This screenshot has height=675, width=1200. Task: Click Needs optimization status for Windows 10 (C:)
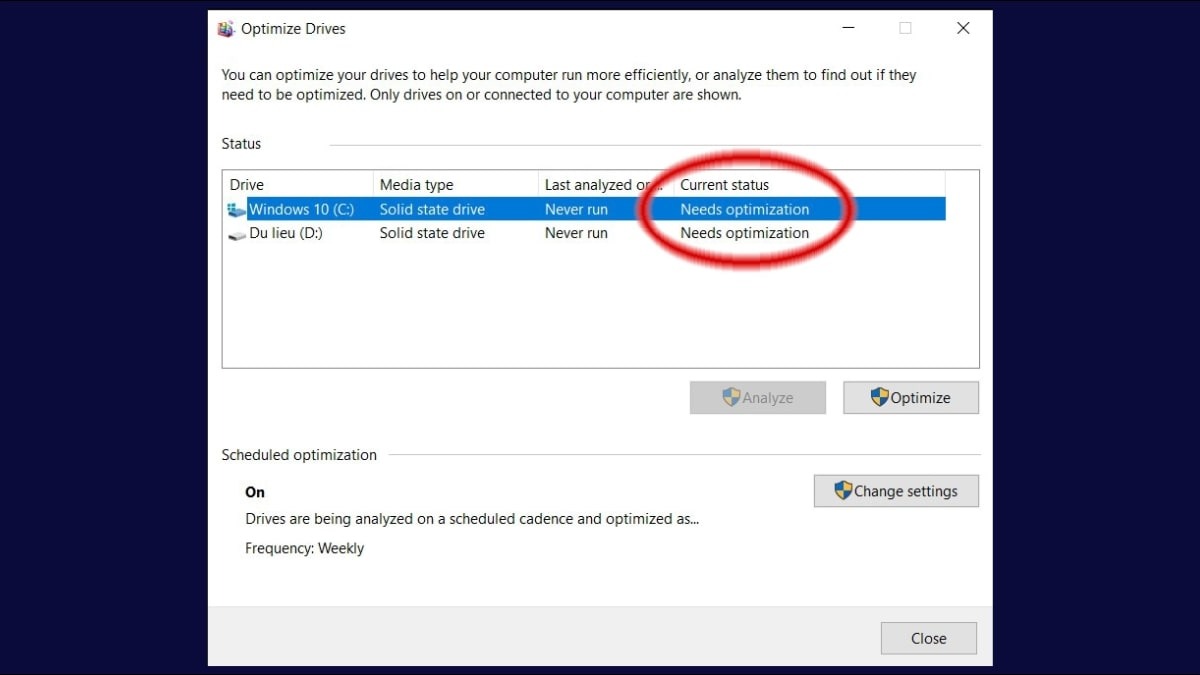pos(745,209)
